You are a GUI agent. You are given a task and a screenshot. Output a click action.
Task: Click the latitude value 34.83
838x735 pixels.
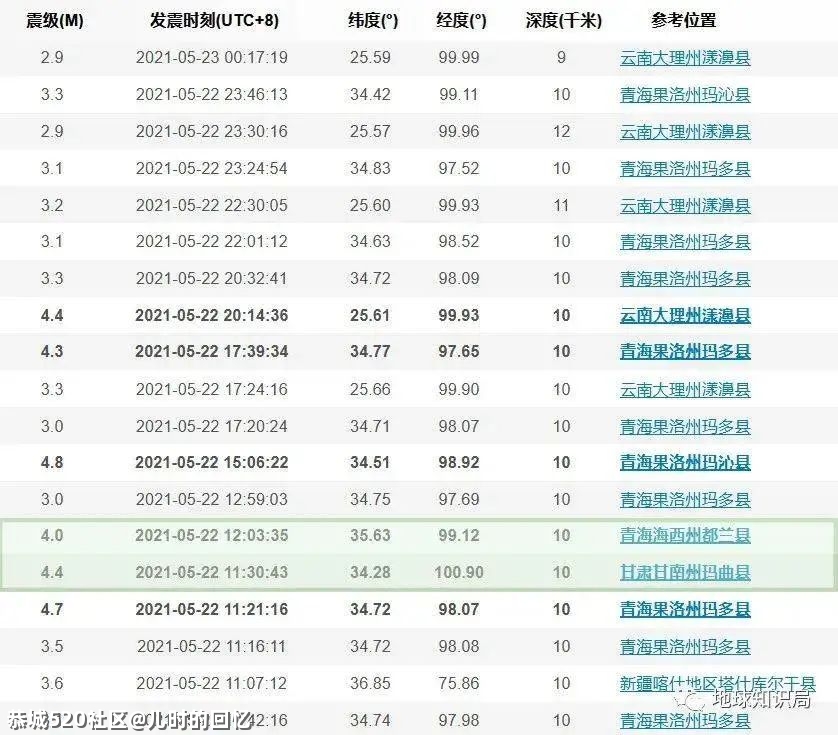[x=370, y=168]
